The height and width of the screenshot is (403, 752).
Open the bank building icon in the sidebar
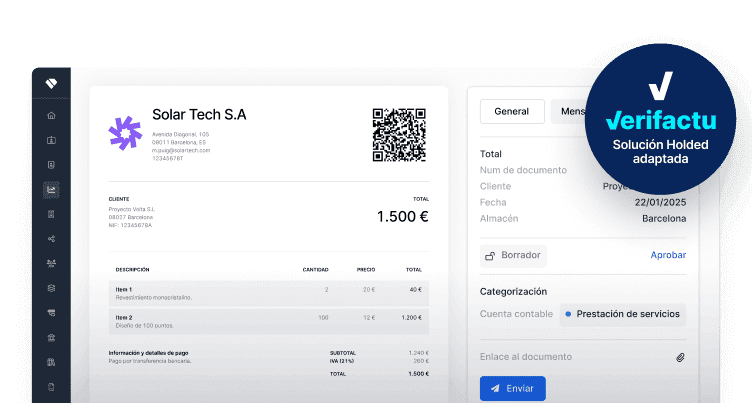(x=51, y=338)
